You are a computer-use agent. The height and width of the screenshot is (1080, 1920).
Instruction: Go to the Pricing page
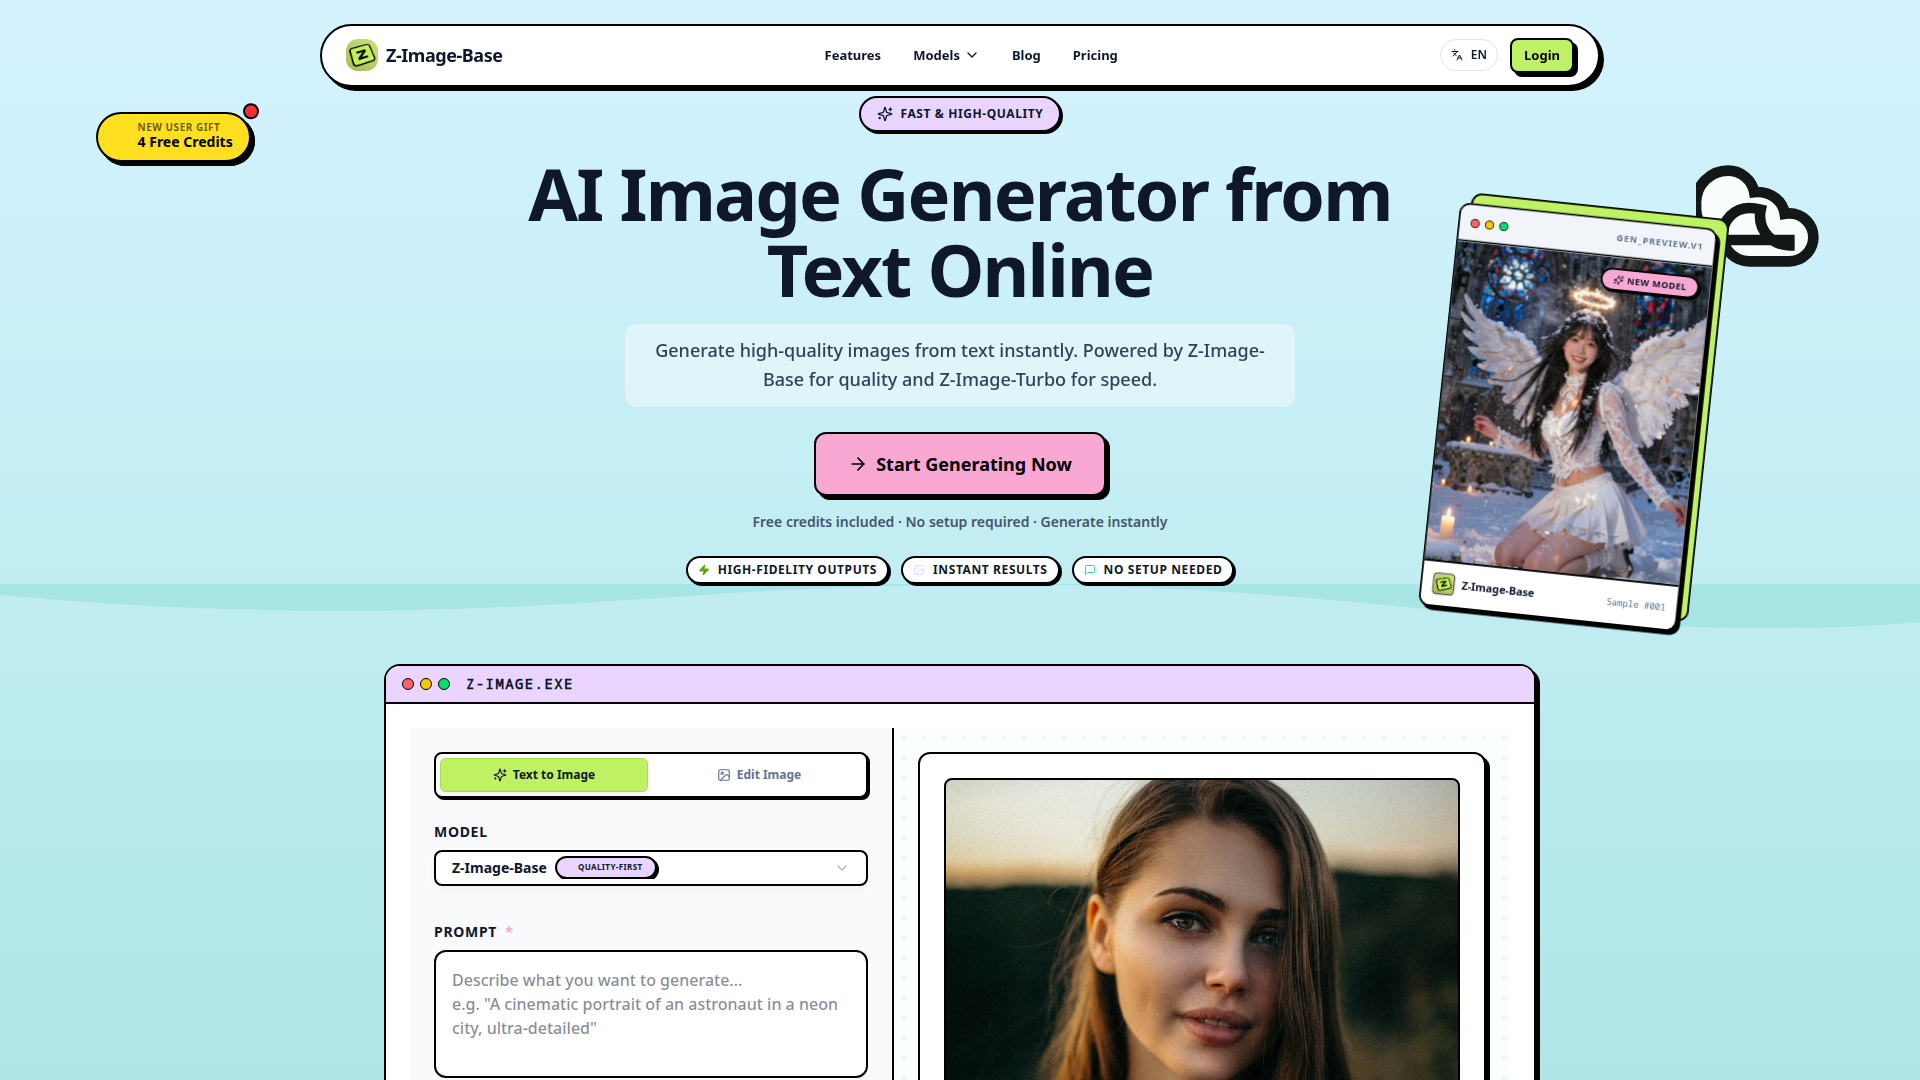[1094, 55]
